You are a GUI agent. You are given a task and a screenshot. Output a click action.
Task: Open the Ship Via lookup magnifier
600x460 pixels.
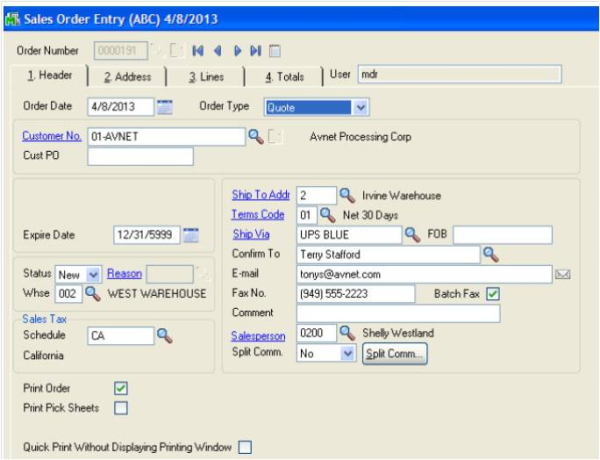click(x=411, y=234)
